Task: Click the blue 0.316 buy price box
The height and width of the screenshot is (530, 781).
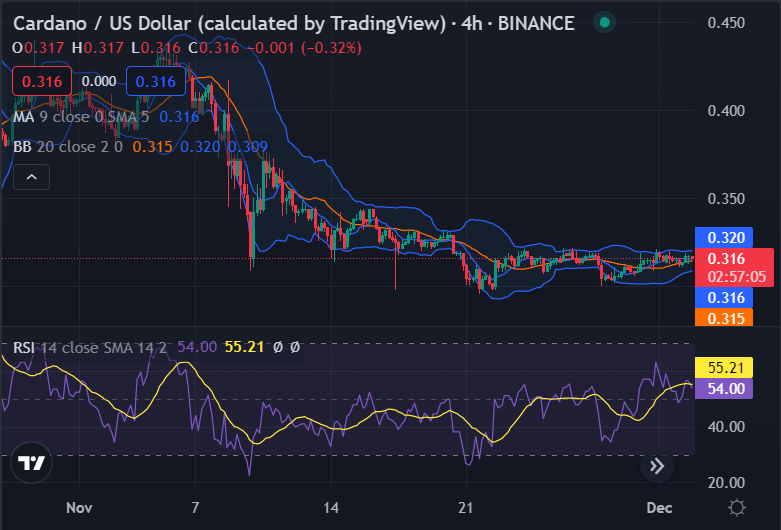Action: pos(156,81)
